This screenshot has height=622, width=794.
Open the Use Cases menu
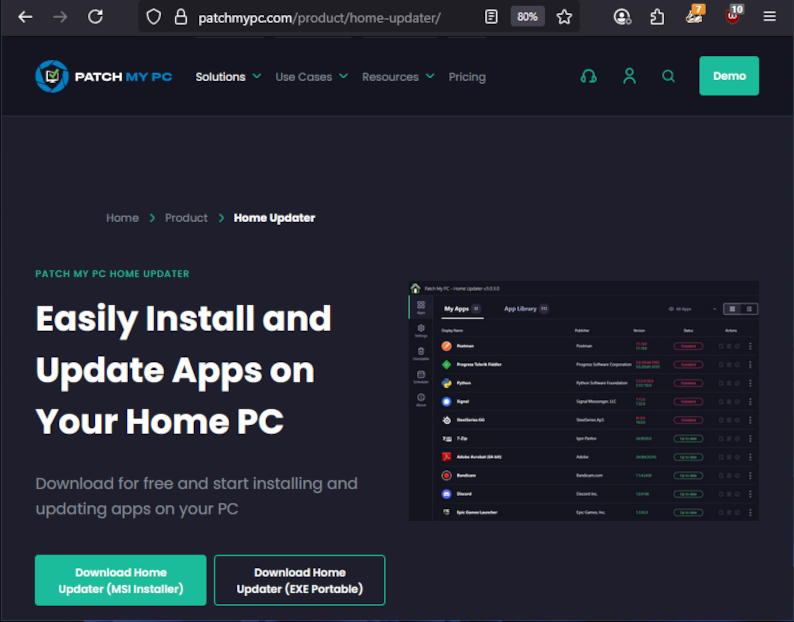click(x=304, y=77)
